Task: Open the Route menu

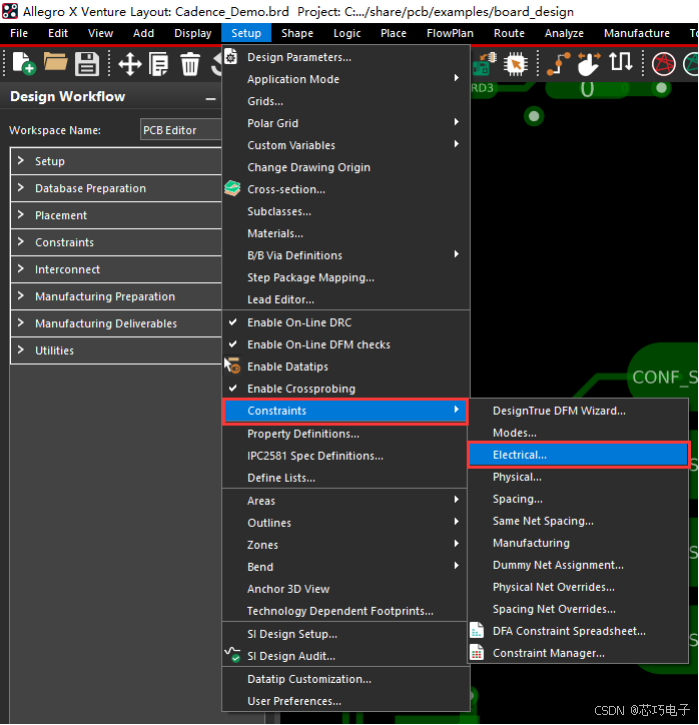Action: pyautogui.click(x=509, y=33)
